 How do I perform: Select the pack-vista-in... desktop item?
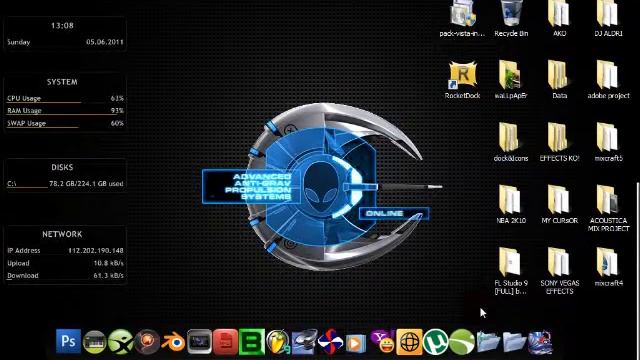462,19
